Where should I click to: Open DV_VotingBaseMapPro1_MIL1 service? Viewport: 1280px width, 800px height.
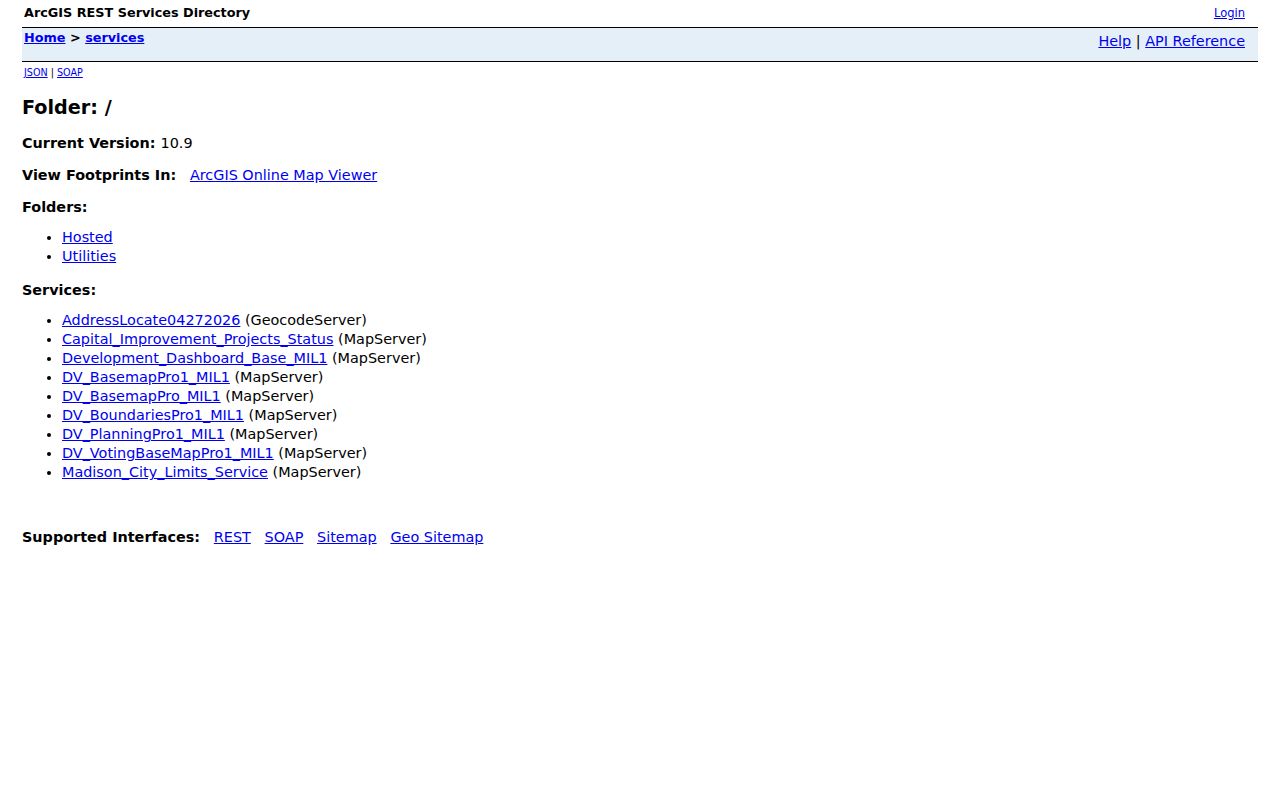point(167,453)
